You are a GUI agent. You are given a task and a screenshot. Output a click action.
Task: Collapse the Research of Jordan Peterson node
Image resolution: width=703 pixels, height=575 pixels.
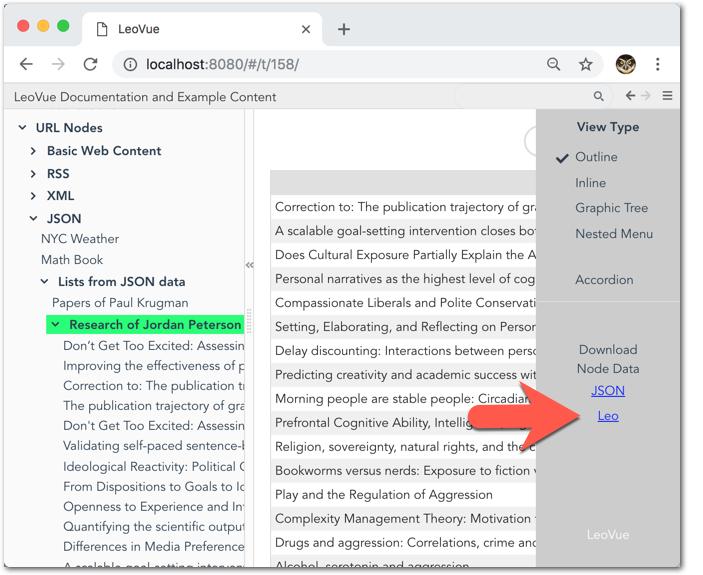[56, 324]
